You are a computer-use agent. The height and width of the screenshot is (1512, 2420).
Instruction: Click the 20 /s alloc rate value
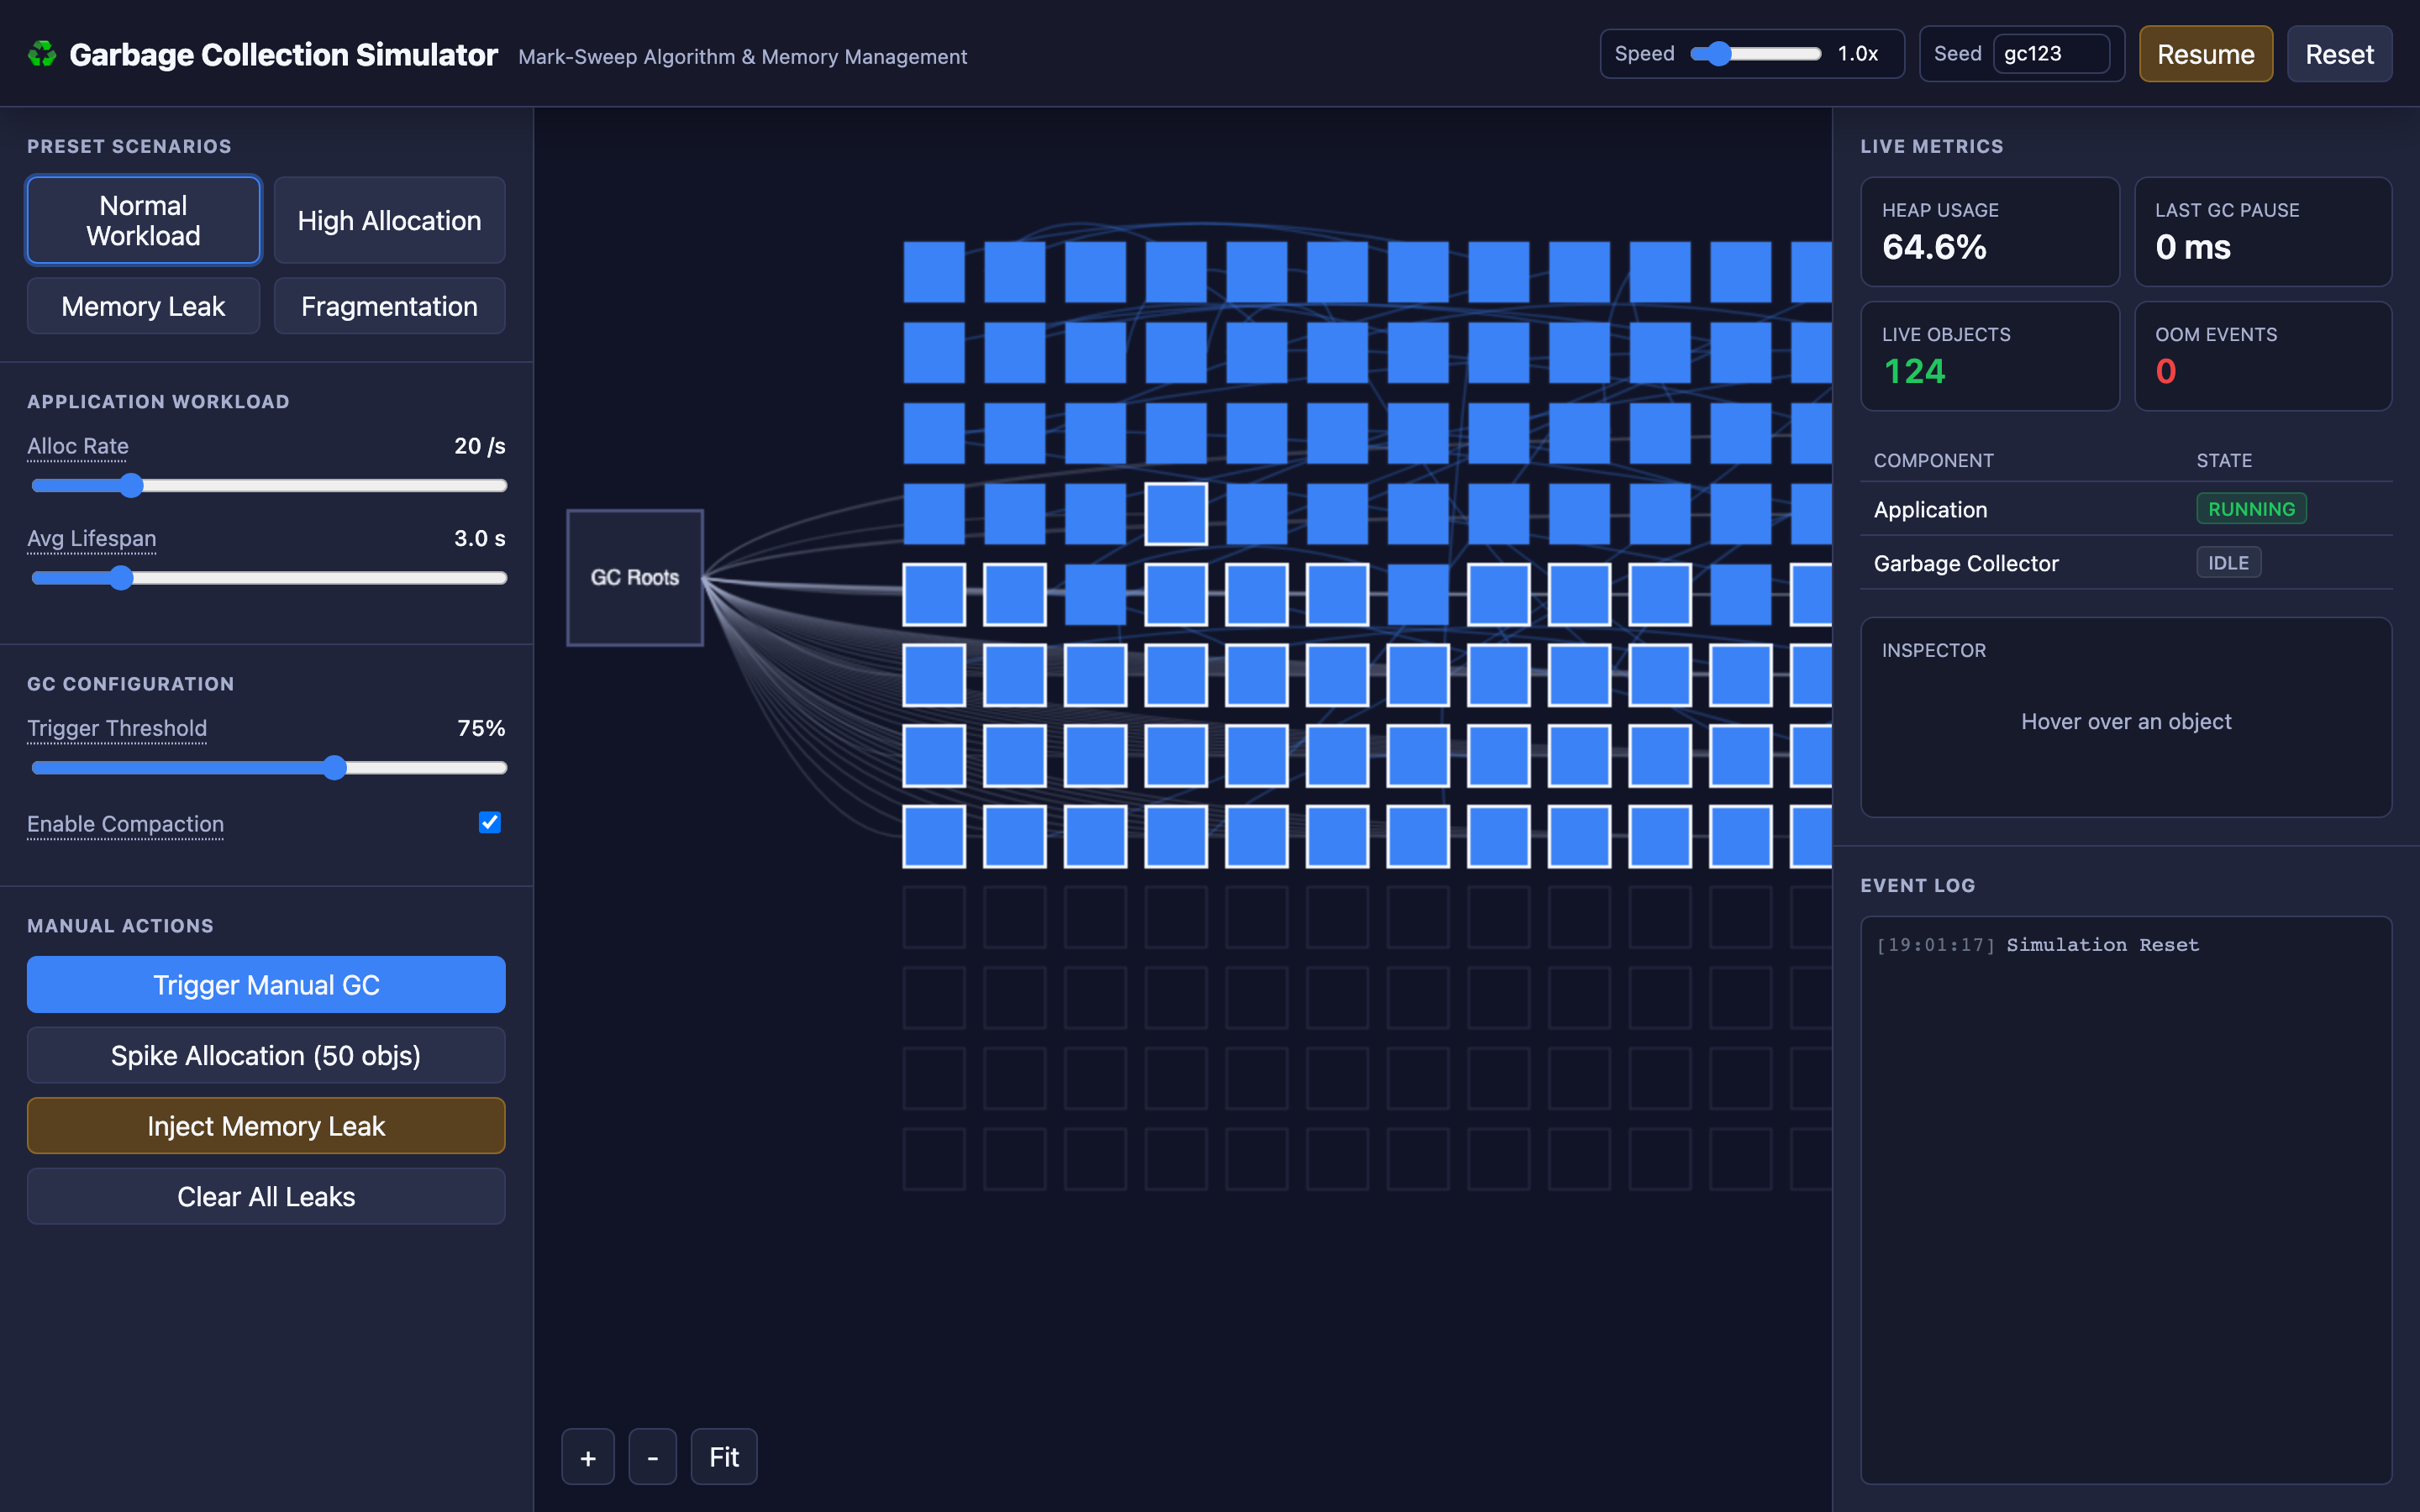tap(480, 446)
